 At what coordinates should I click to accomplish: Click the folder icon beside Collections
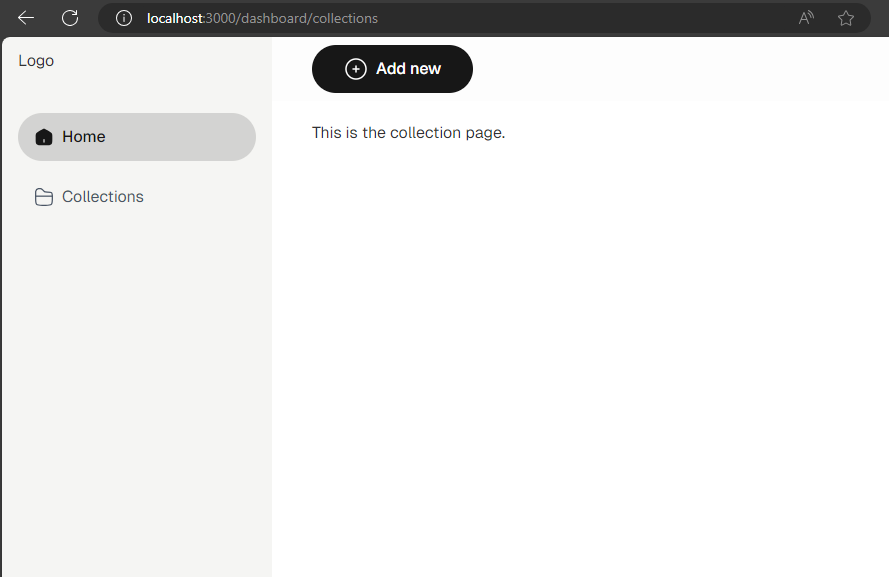click(44, 197)
